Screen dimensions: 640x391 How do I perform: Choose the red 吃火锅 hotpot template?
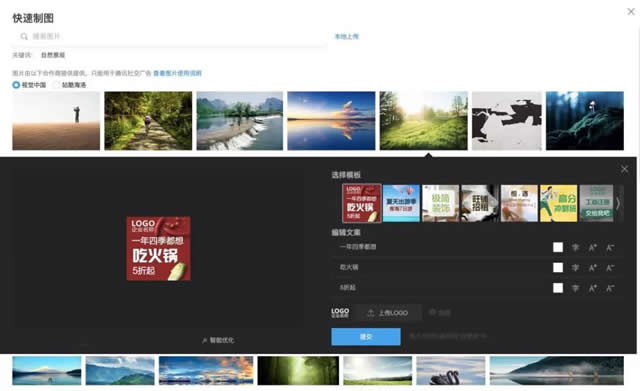pos(362,203)
